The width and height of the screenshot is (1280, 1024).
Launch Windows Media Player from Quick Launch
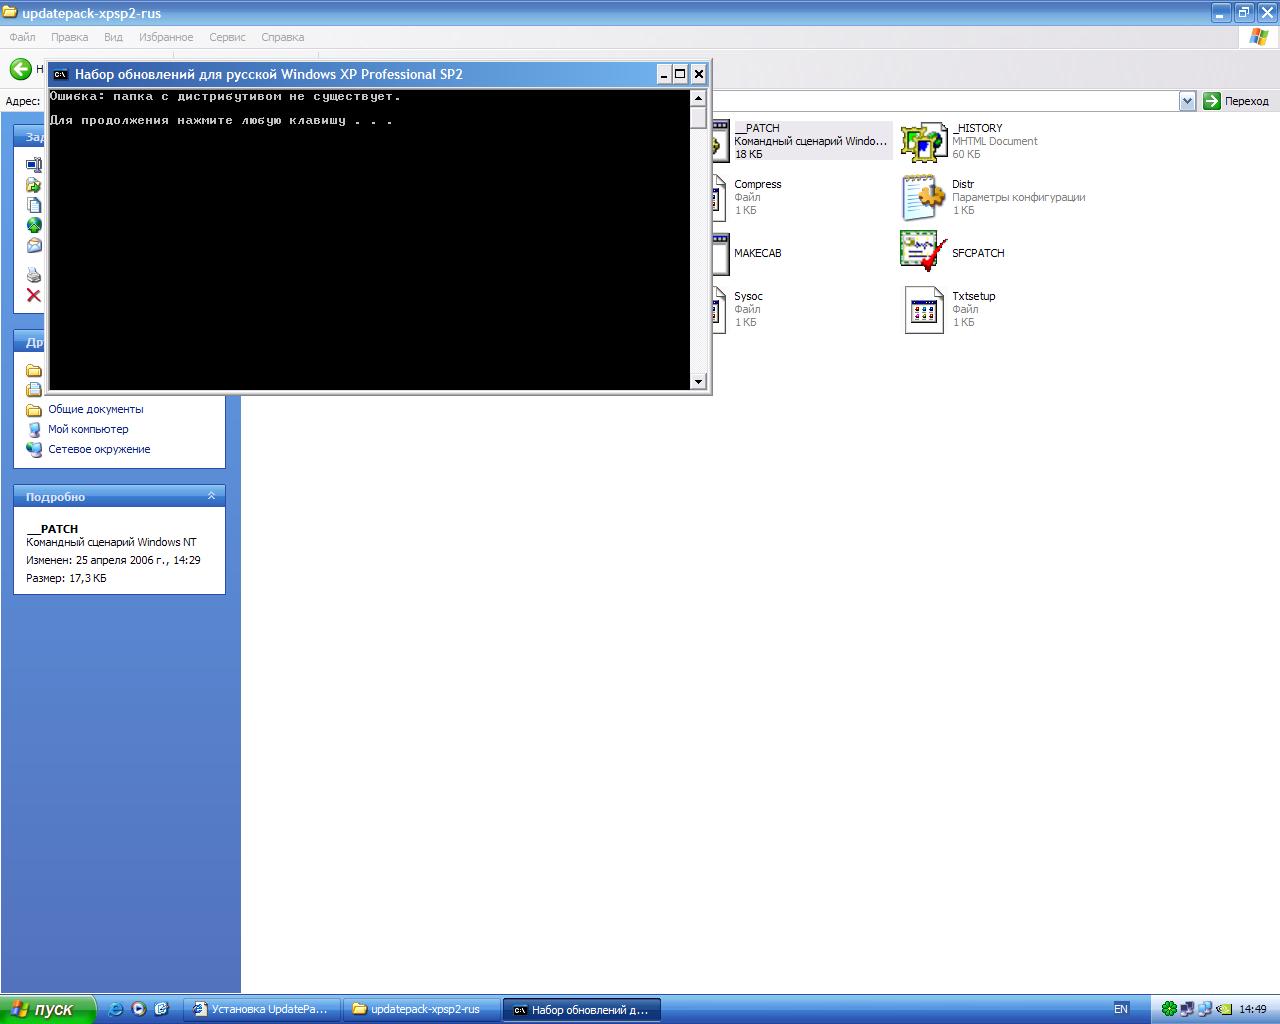pyautogui.click(x=139, y=1009)
